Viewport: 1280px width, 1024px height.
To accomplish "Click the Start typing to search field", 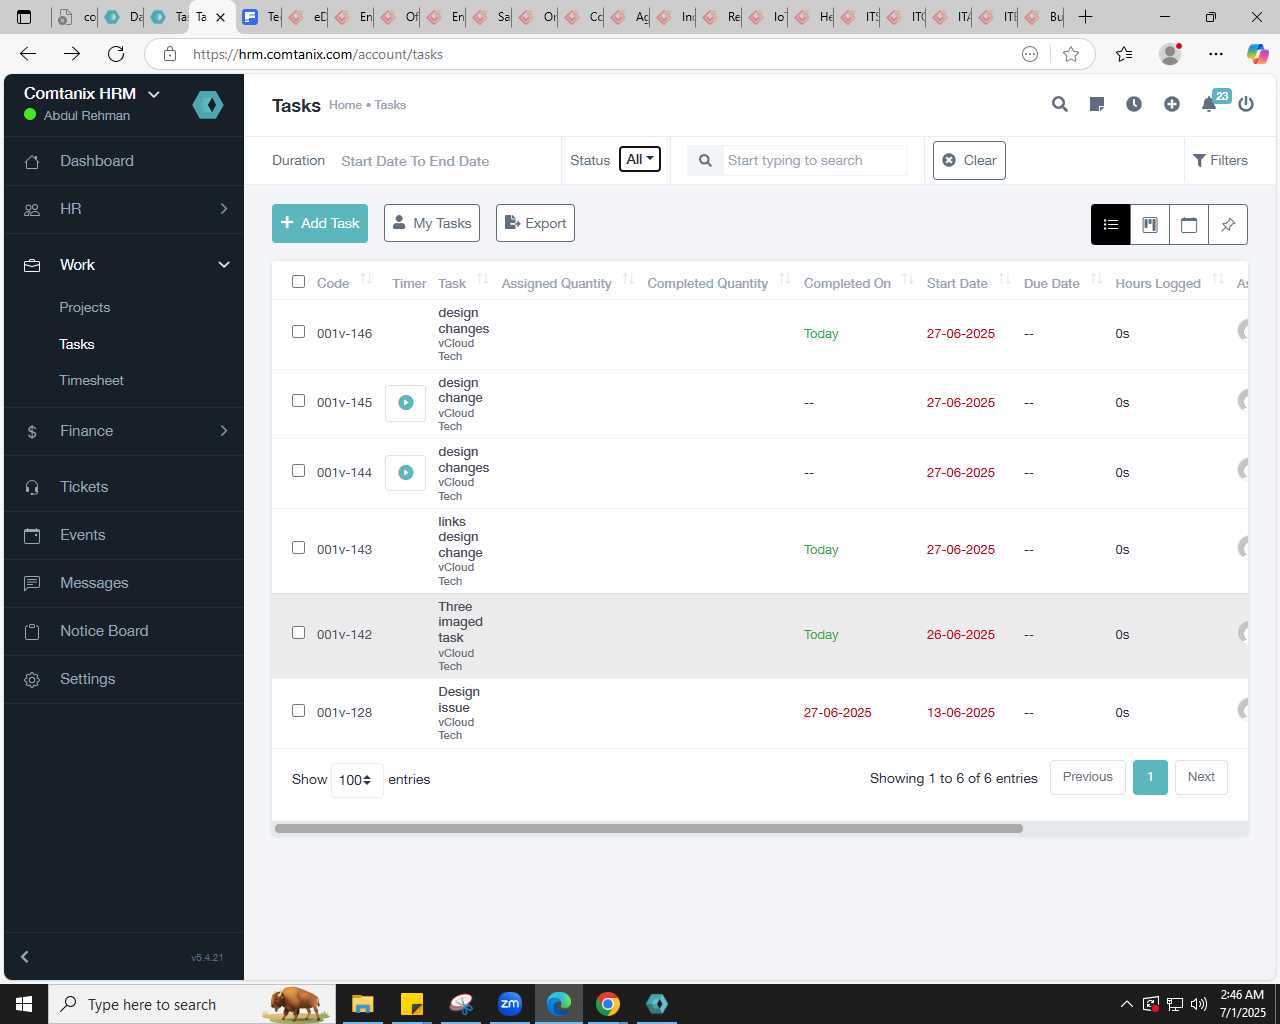I will click(x=814, y=161).
